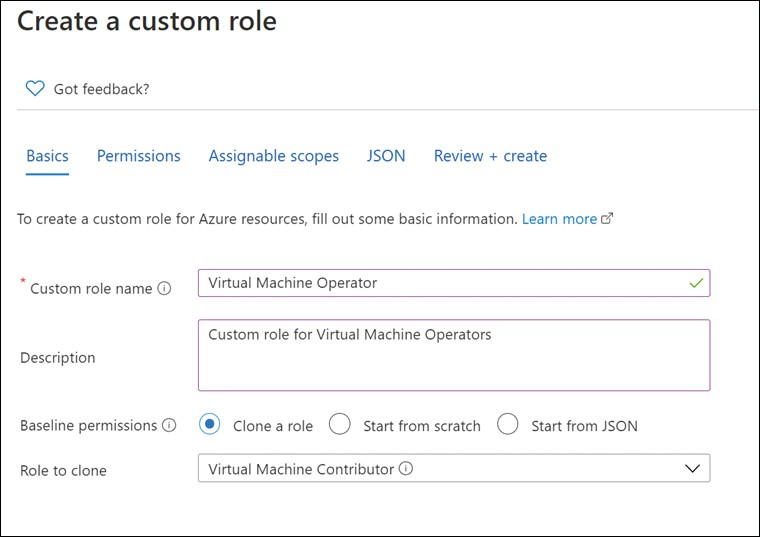The width and height of the screenshot is (760, 537).
Task: Click the Role to clone label
Action: (x=63, y=471)
